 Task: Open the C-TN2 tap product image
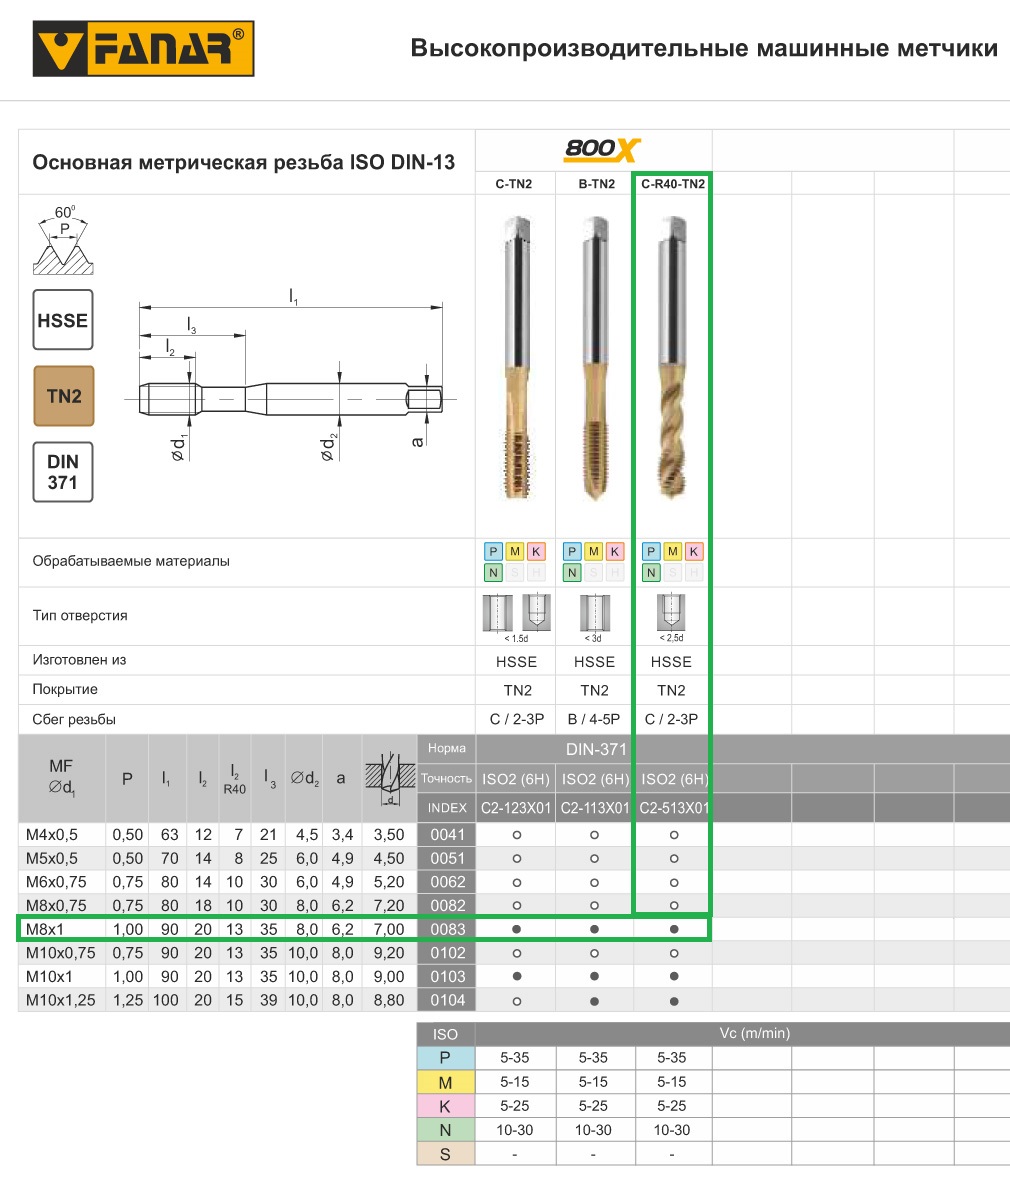[517, 357]
